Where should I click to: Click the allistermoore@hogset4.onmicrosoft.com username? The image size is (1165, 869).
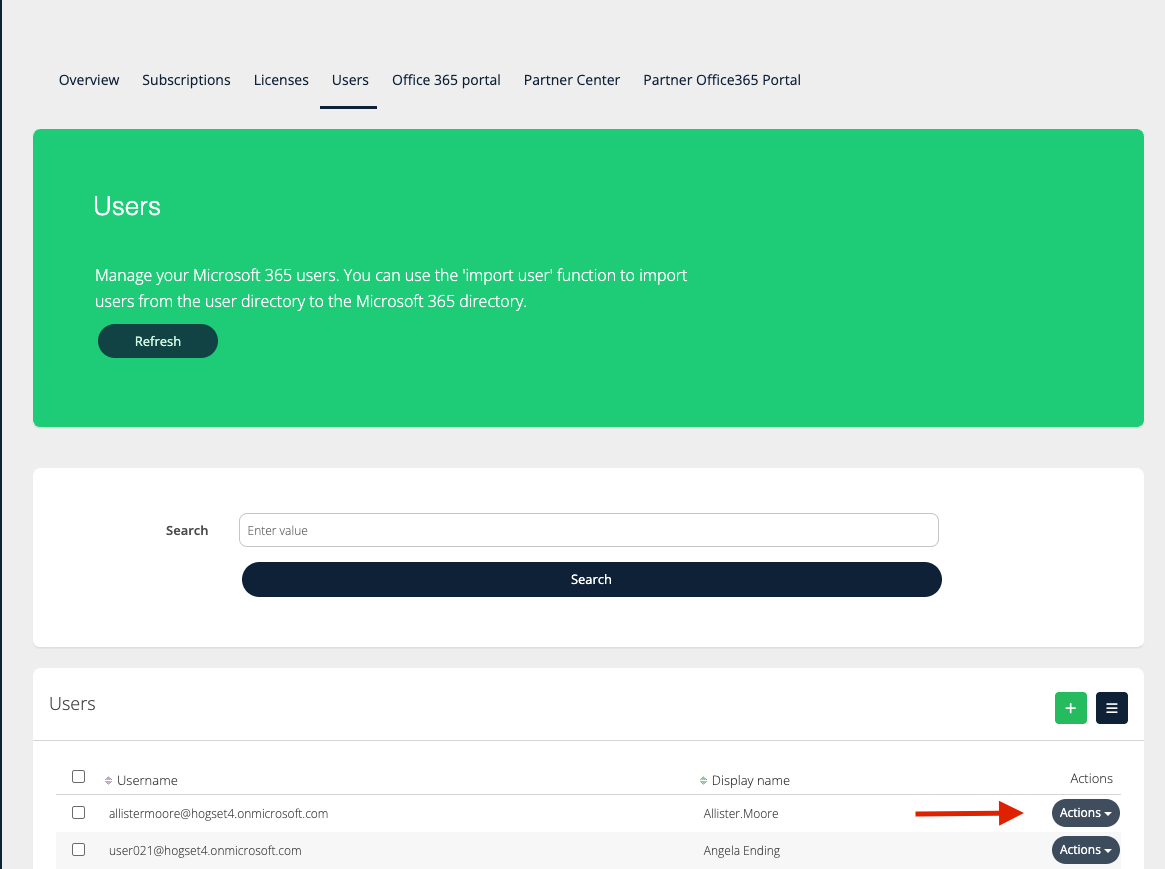pyautogui.click(x=218, y=813)
